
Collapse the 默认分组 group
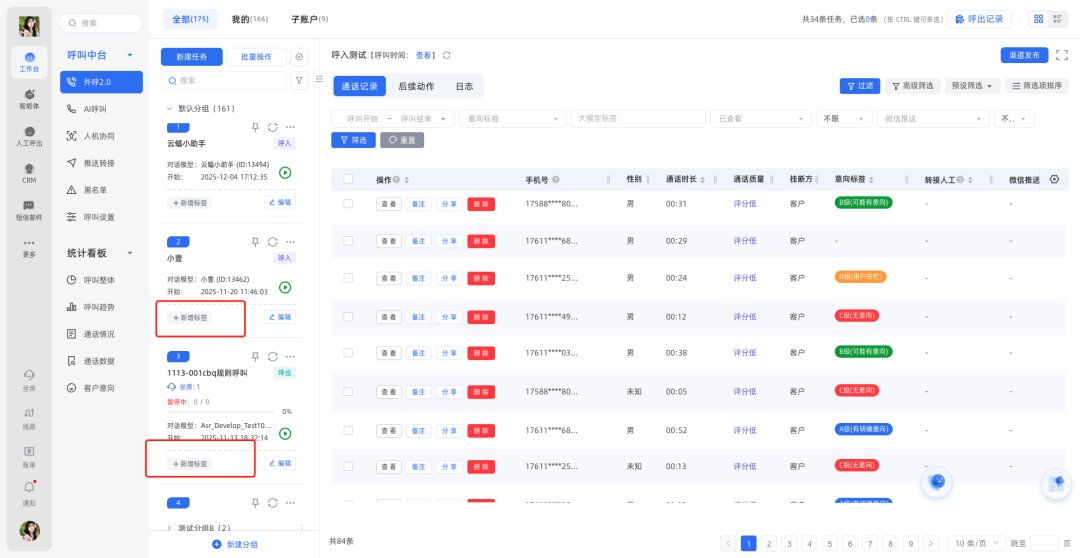click(x=169, y=108)
